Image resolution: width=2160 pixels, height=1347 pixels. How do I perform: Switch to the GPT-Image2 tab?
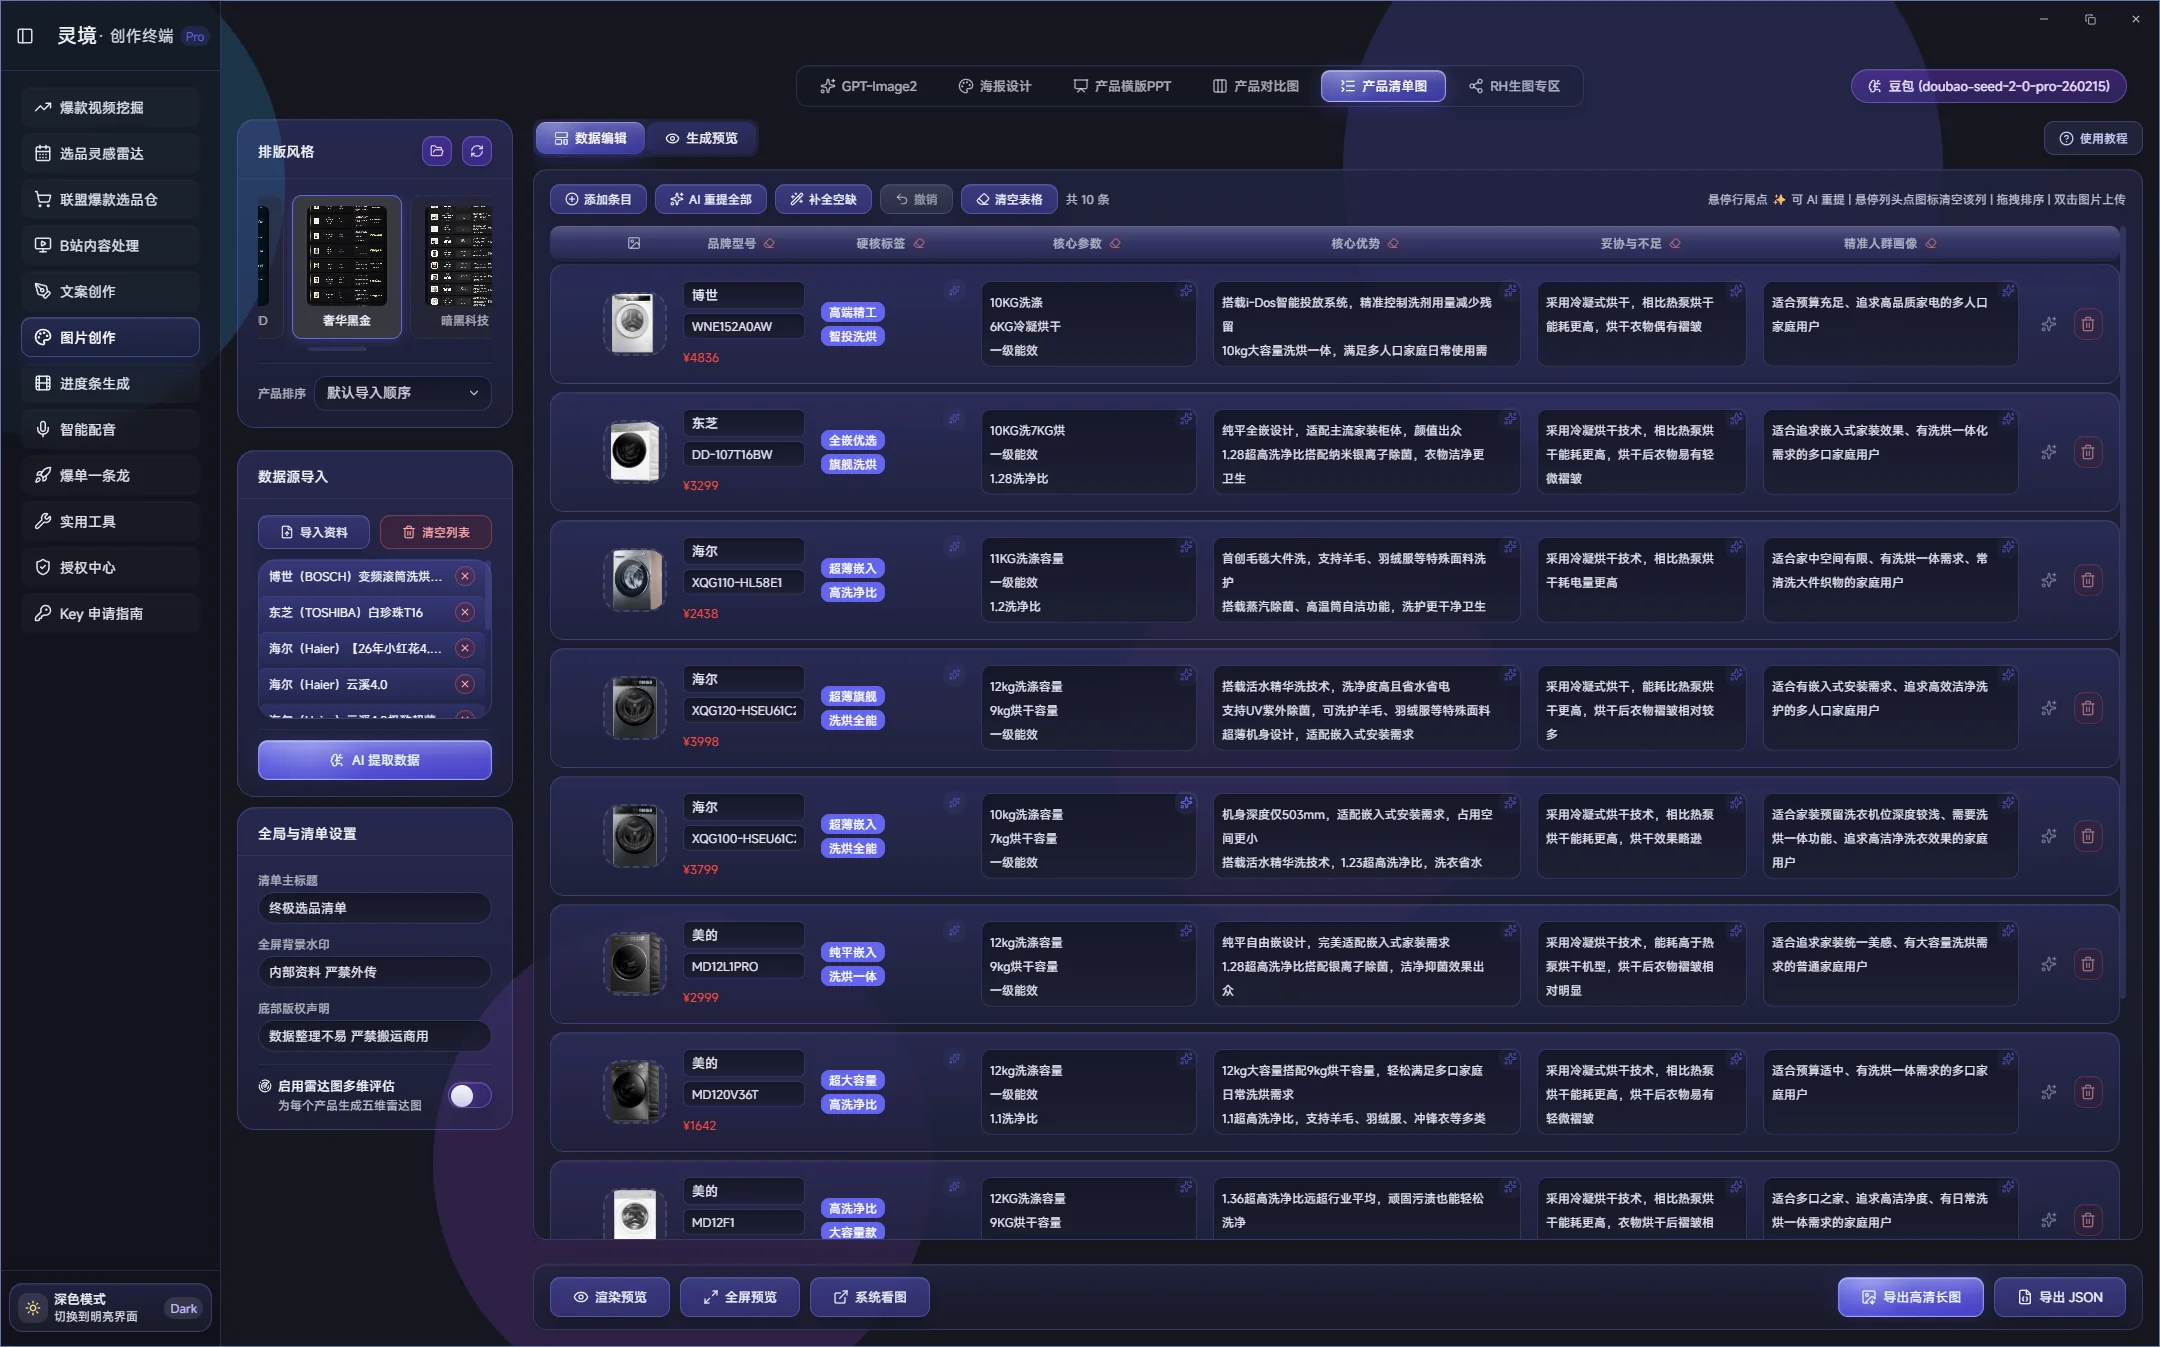point(868,86)
